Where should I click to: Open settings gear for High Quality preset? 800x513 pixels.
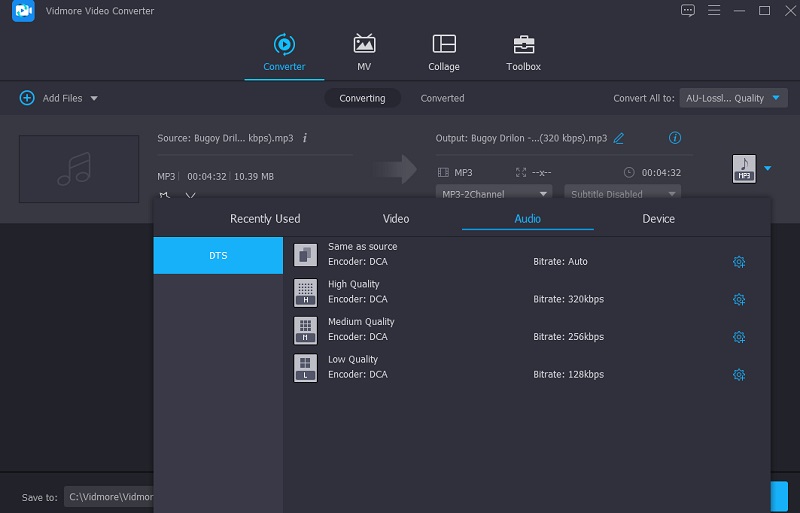739,299
